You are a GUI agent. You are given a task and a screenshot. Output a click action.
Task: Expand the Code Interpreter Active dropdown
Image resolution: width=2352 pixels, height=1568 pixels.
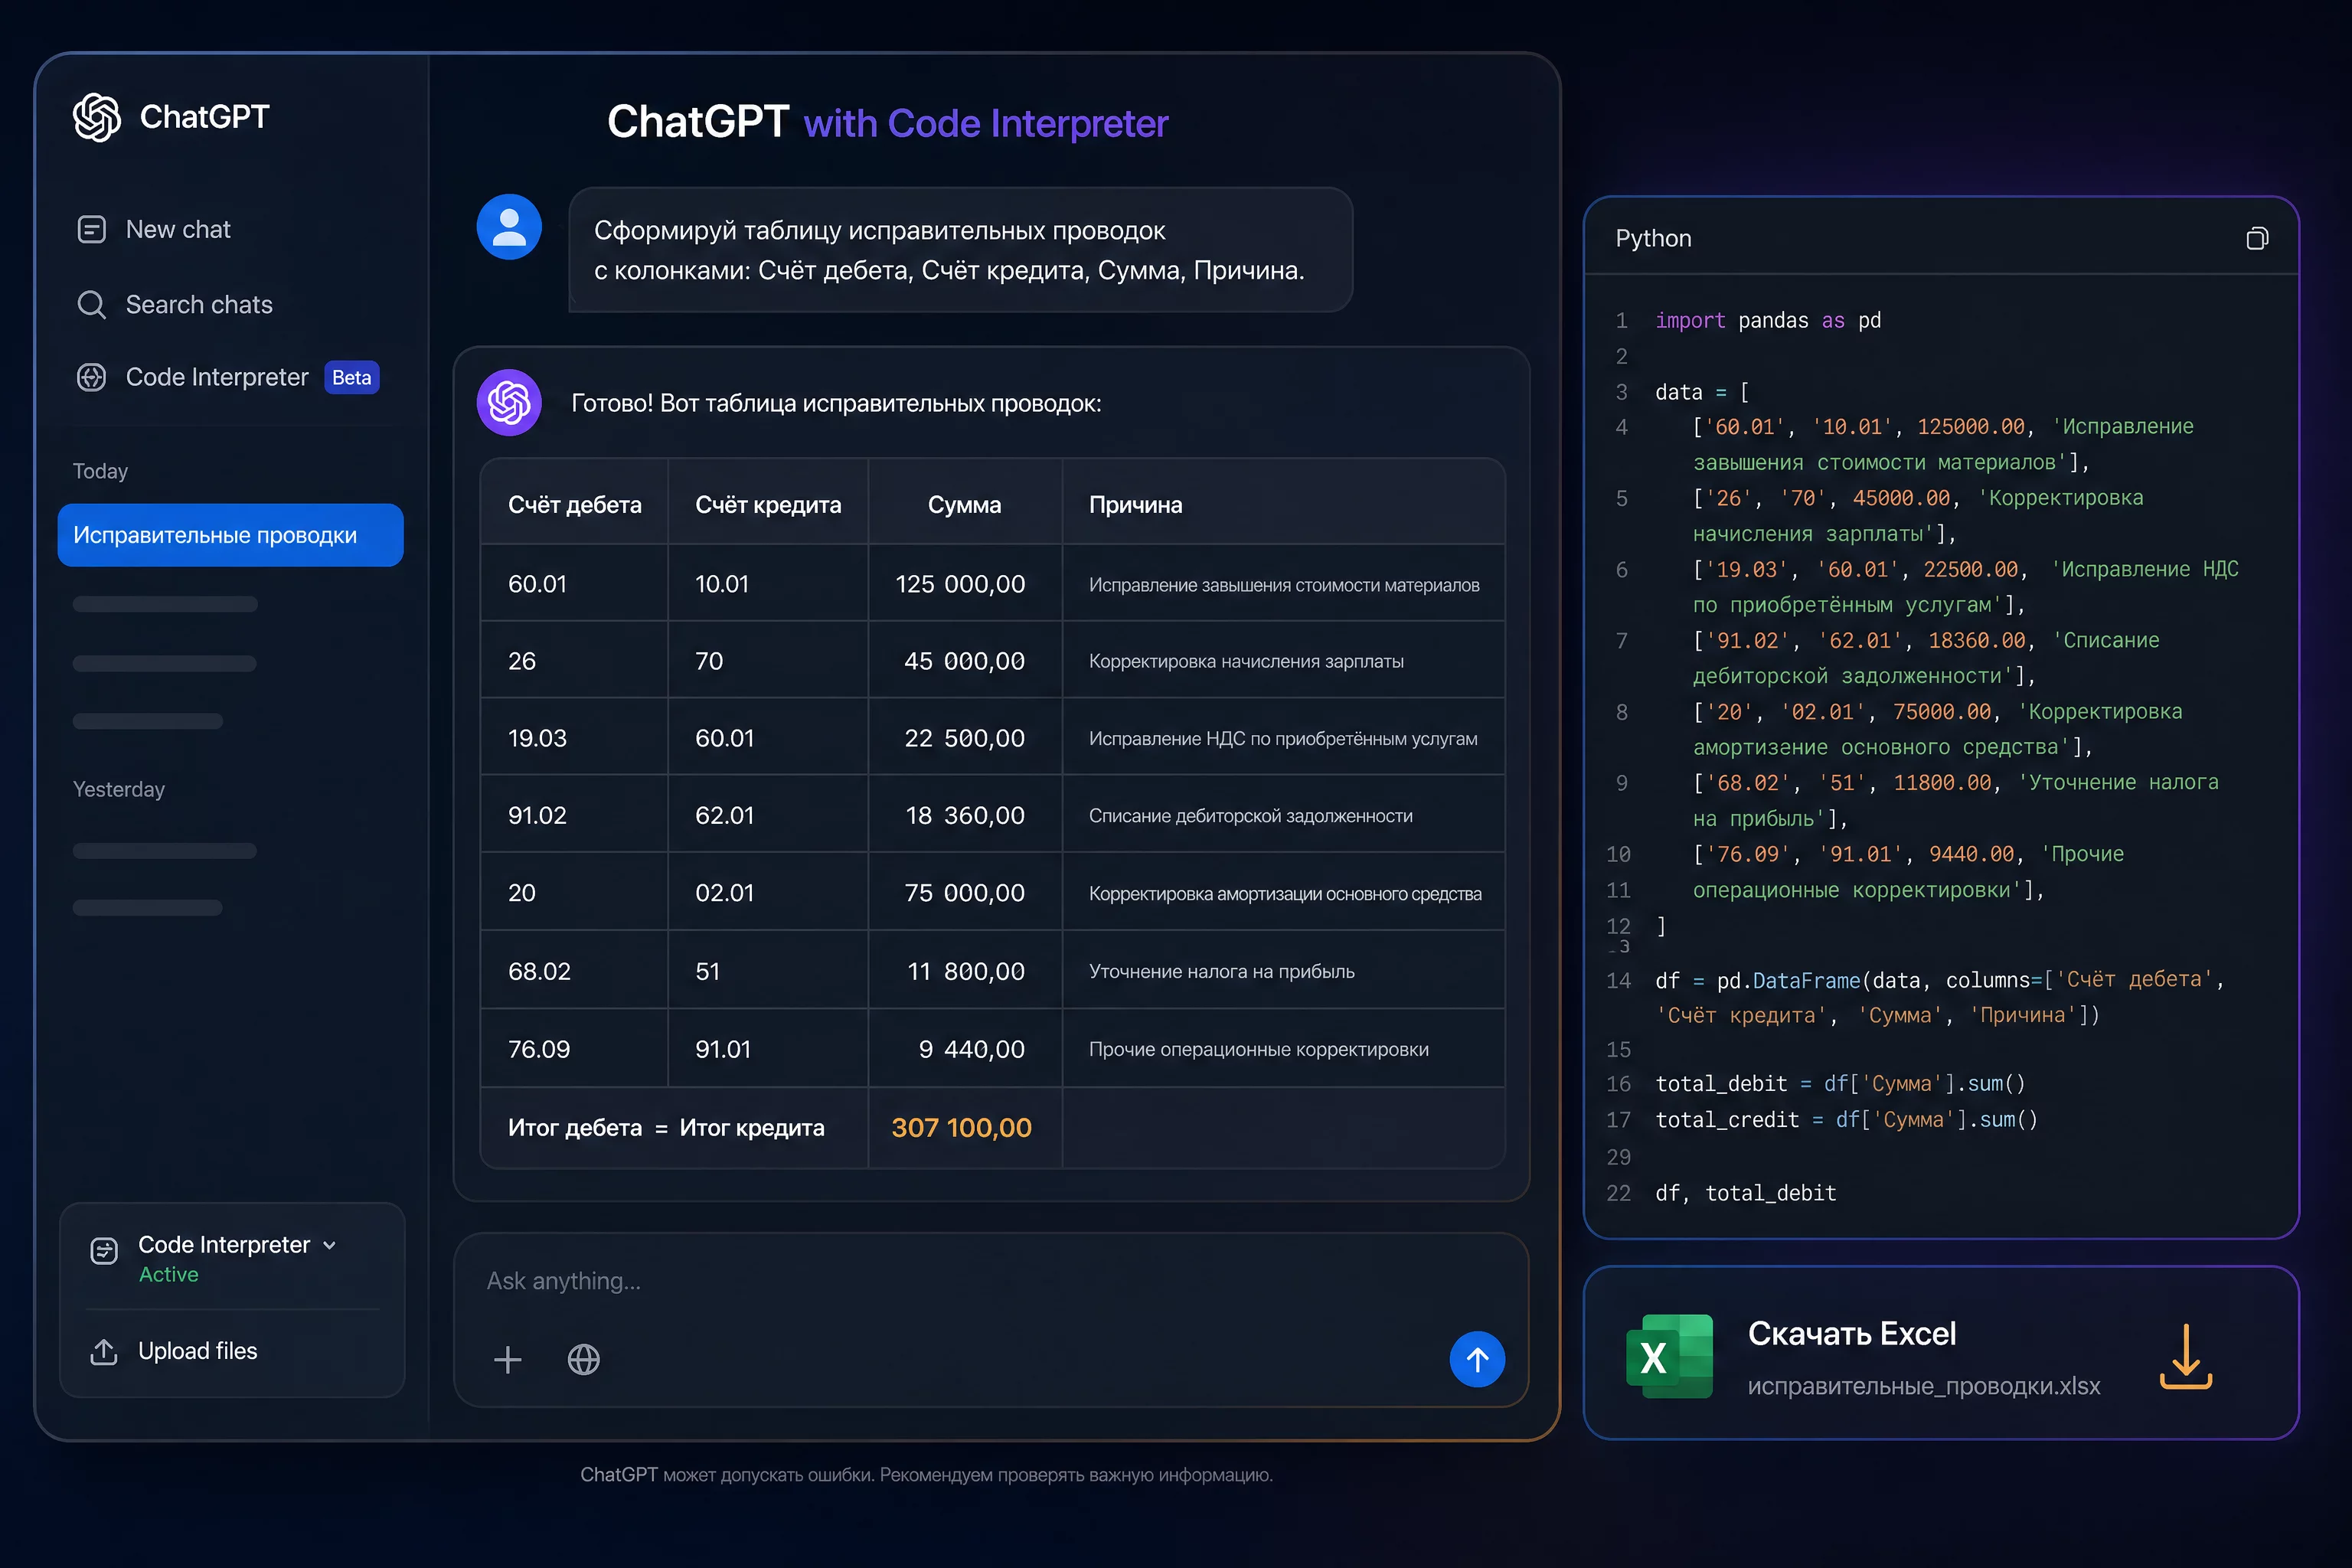tap(330, 1246)
